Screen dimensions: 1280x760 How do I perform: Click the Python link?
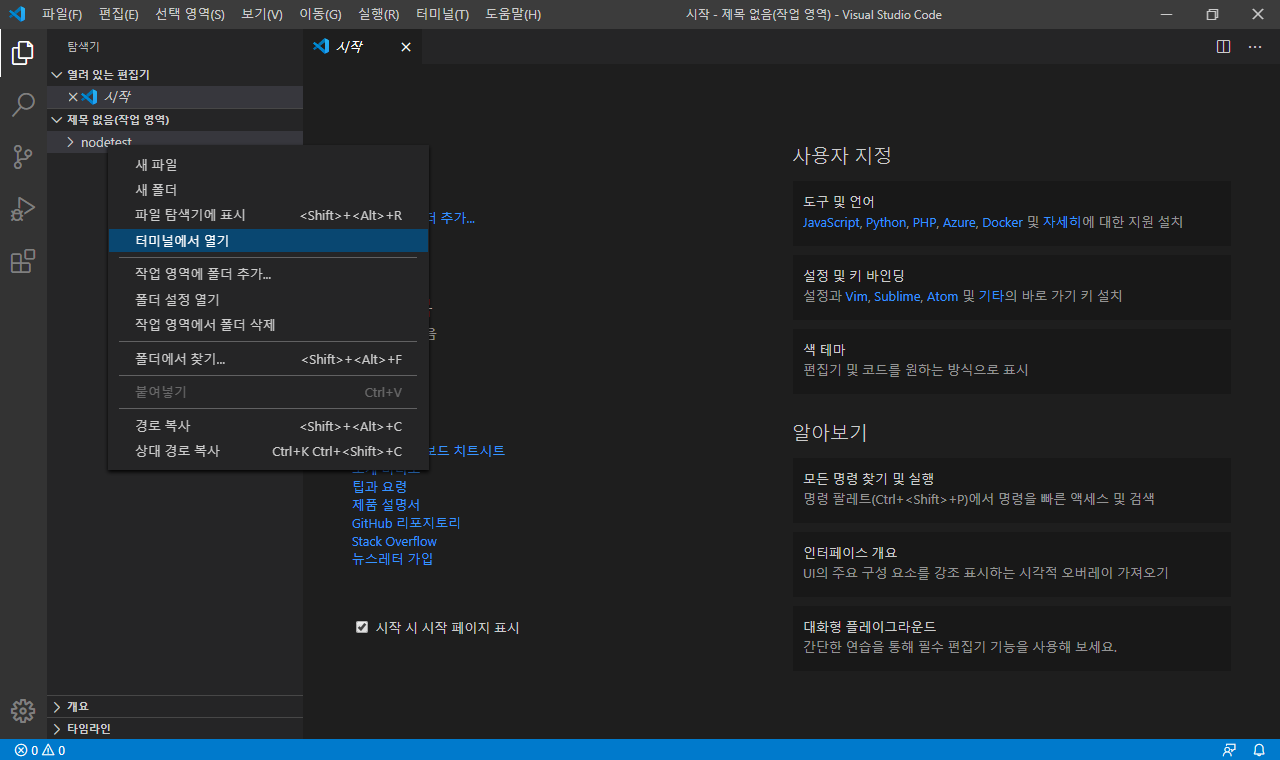[x=885, y=222]
